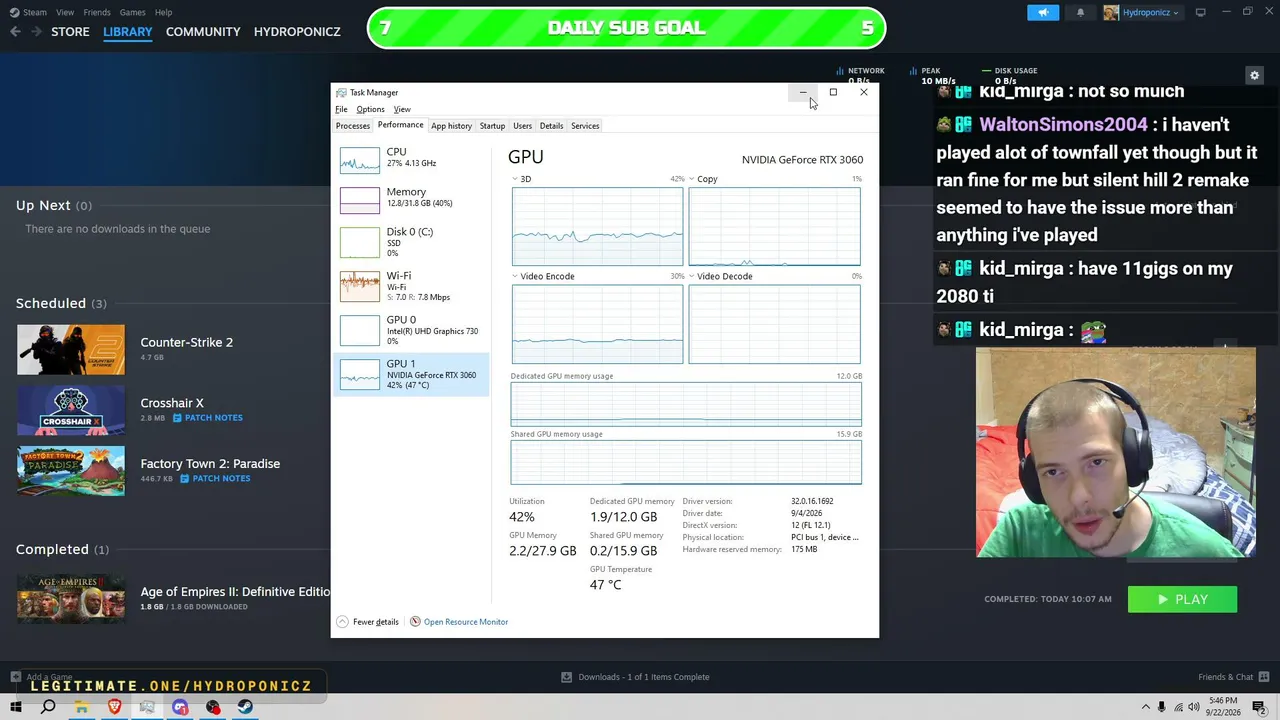Open Task Manager File menu
The width and height of the screenshot is (1280, 720).
341,109
